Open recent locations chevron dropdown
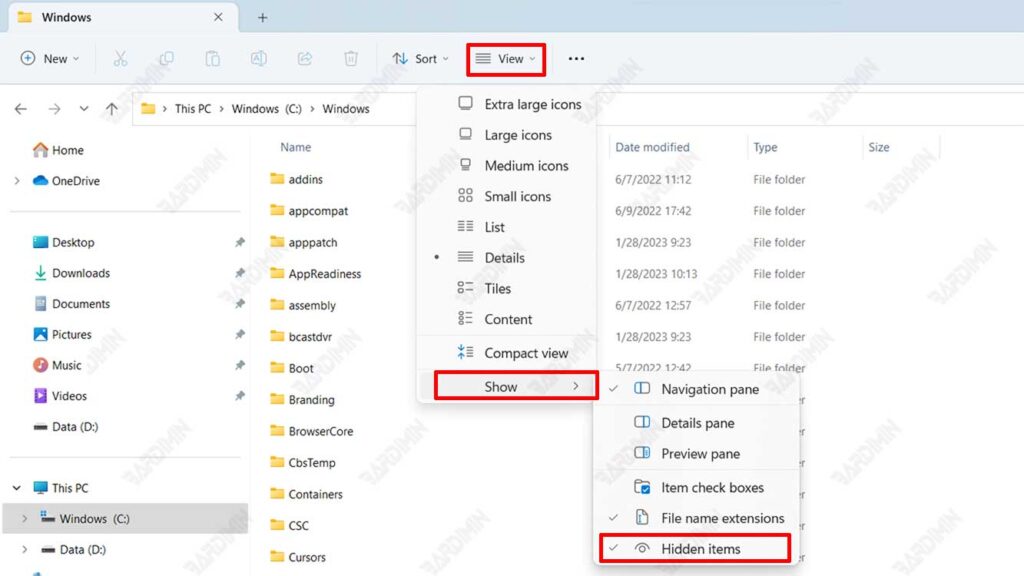 tap(84, 109)
